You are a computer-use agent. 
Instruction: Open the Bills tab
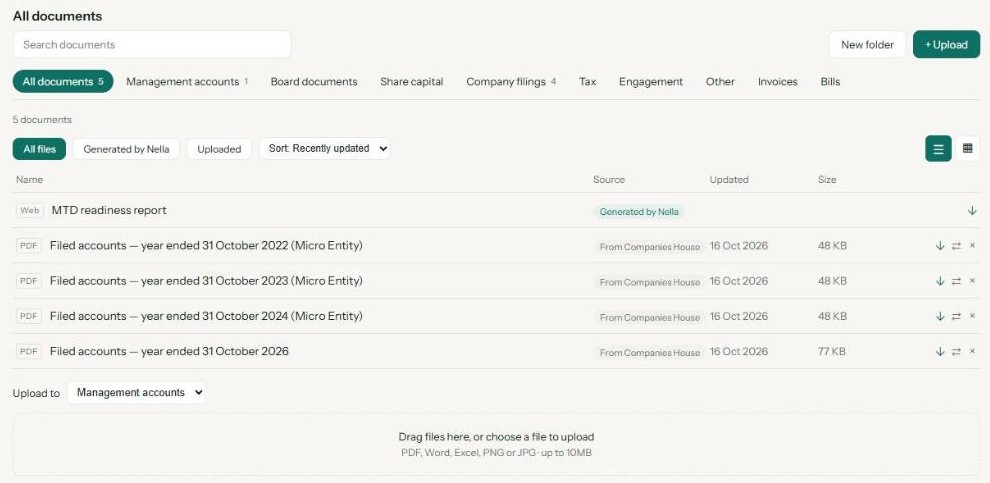click(x=830, y=81)
